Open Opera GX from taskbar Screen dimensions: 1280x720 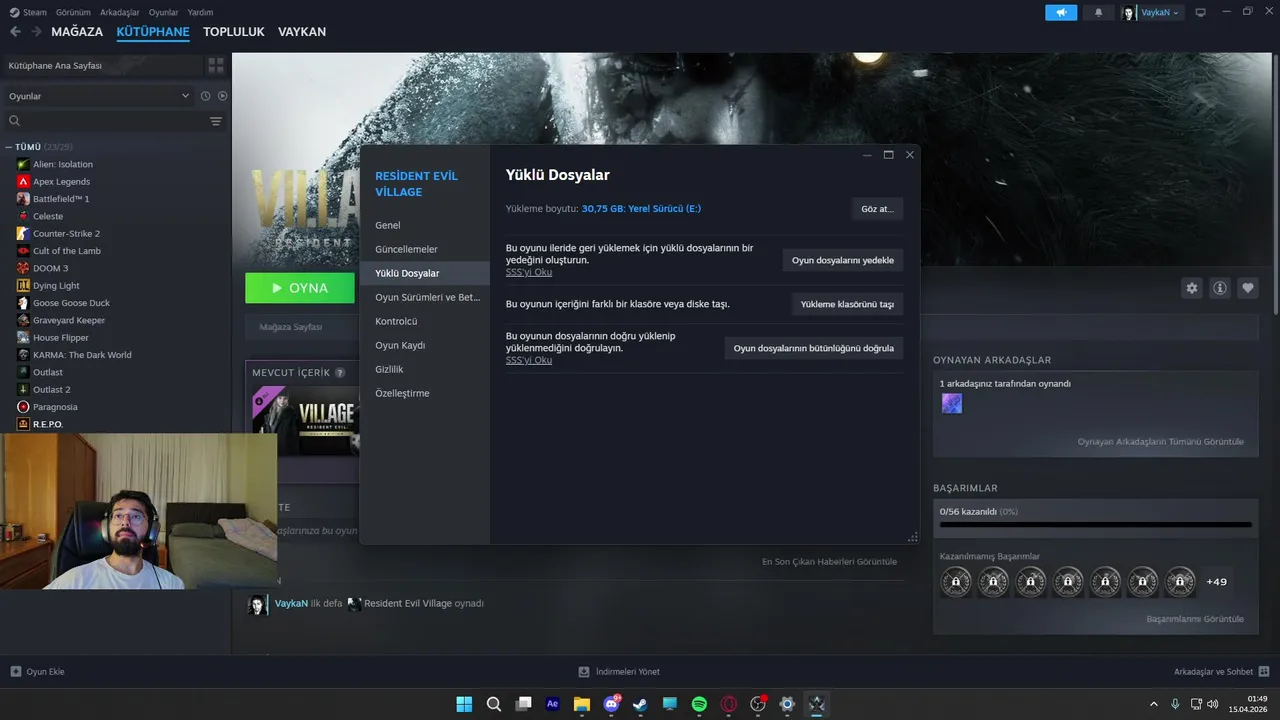[x=729, y=704]
